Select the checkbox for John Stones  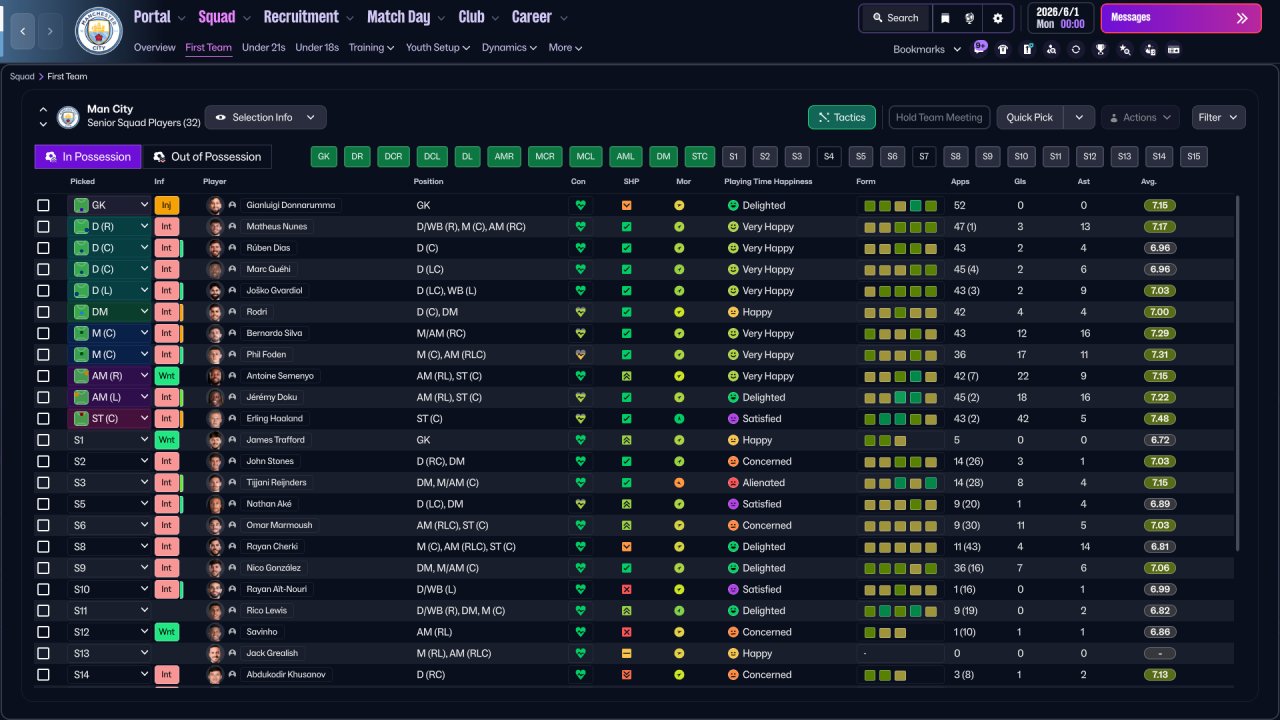point(43,461)
